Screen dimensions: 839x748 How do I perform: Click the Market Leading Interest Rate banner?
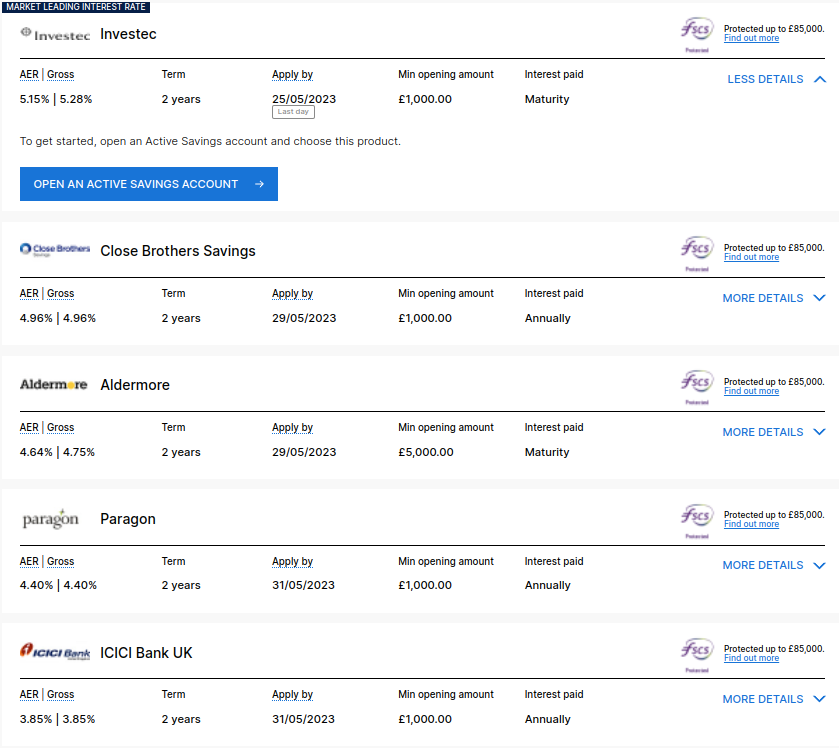click(x=76, y=6)
